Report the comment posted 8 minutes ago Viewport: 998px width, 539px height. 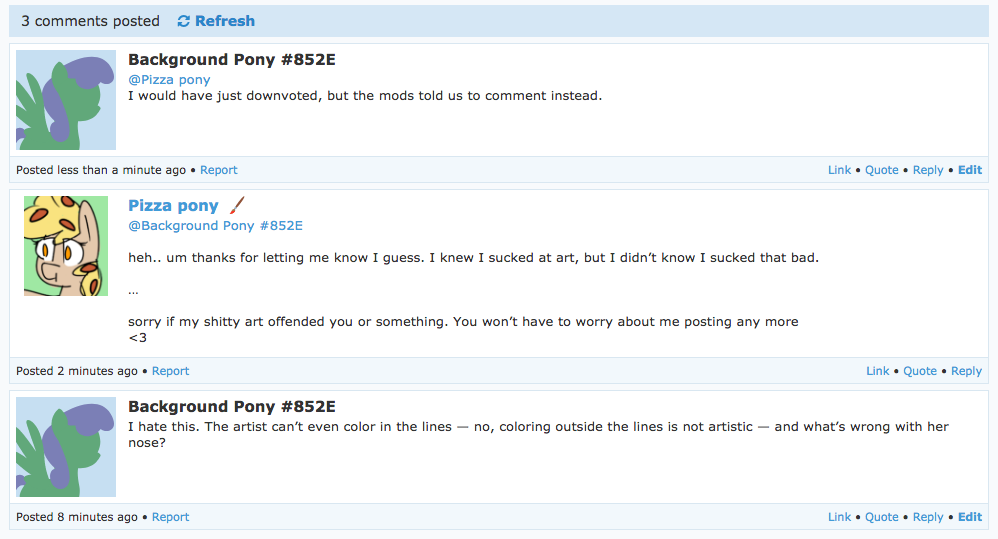170,517
